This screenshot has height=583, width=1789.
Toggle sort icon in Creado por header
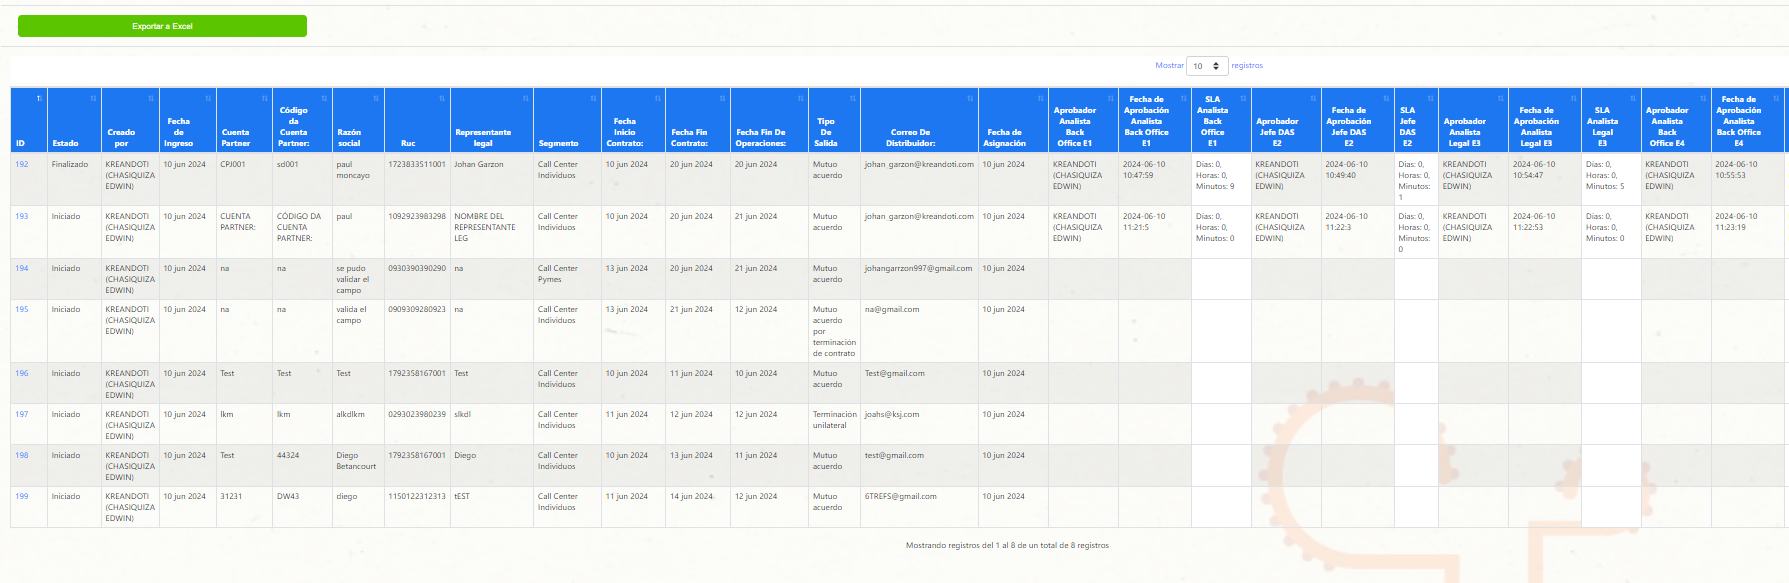(x=151, y=98)
